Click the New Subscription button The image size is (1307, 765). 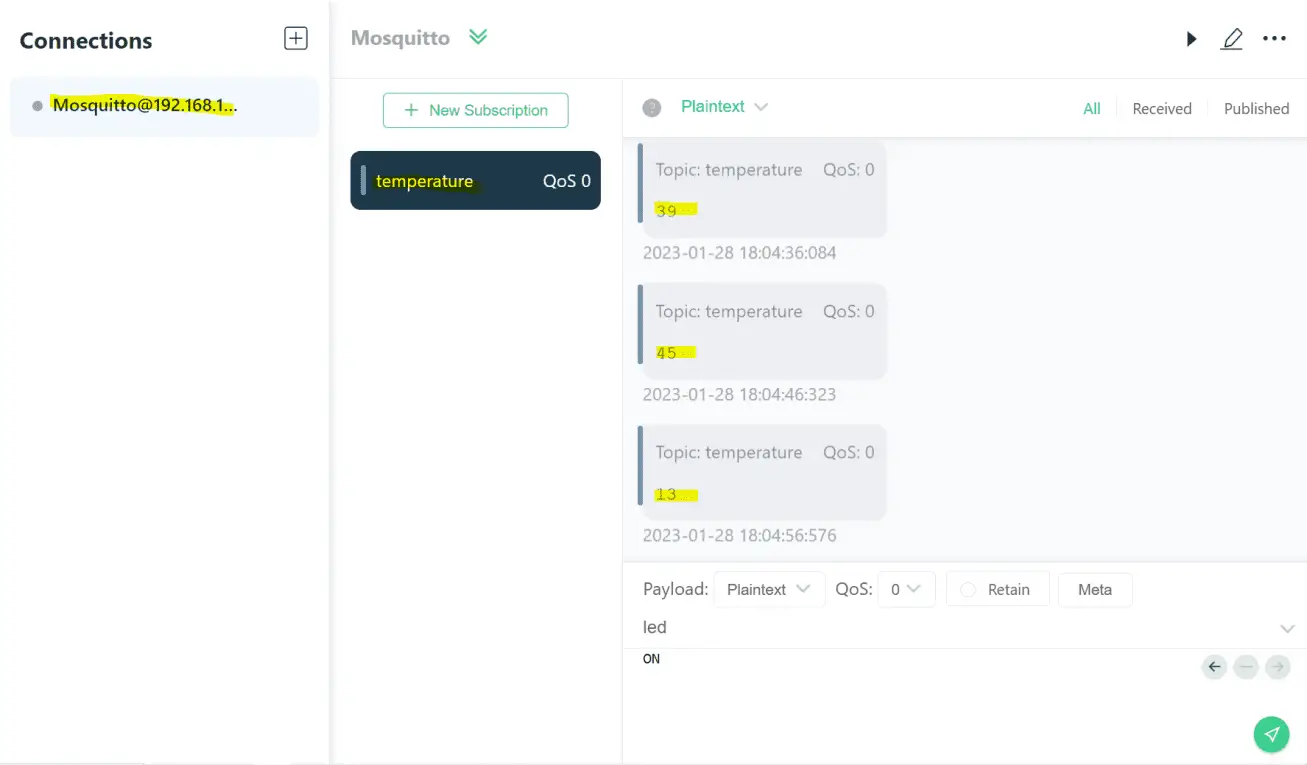tap(475, 110)
